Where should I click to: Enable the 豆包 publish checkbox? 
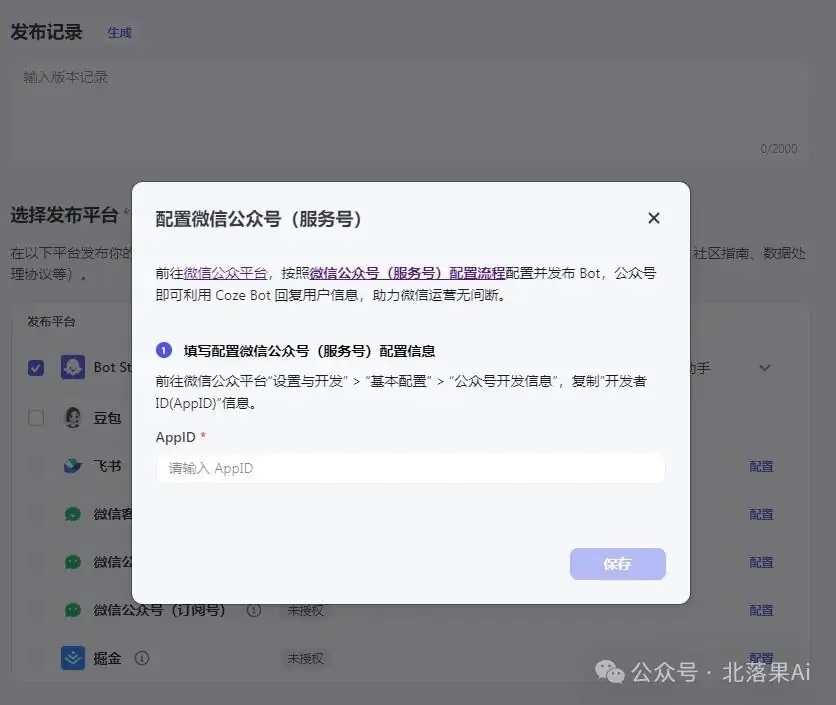click(36, 417)
